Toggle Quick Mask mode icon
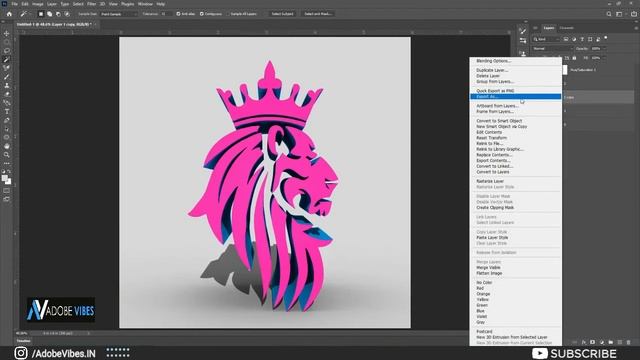 7,191
